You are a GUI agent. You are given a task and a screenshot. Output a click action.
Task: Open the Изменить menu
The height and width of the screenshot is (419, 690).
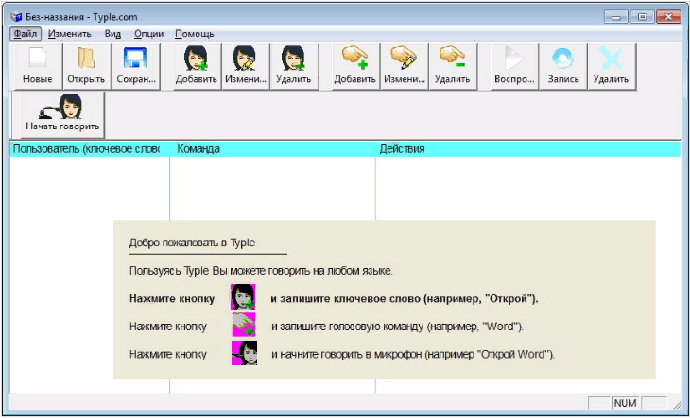[70, 34]
